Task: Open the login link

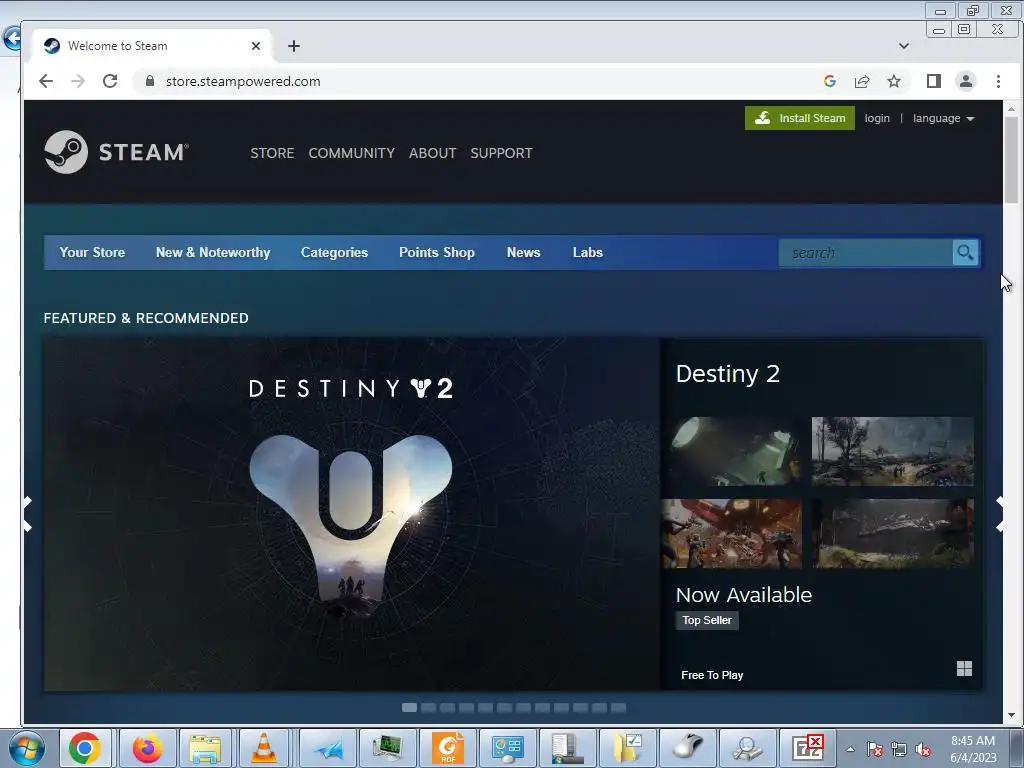Action: tap(877, 118)
